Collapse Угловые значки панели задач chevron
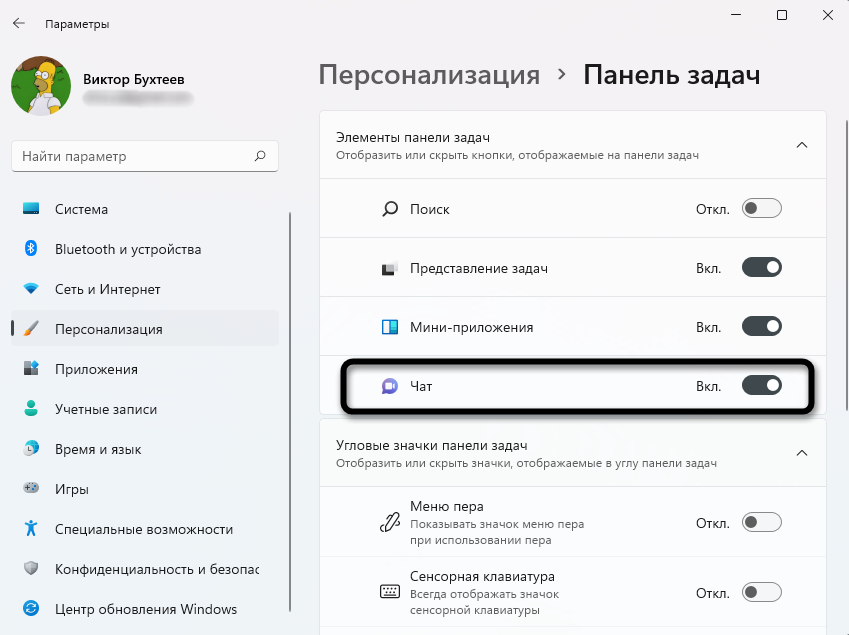849x635 pixels. point(802,453)
